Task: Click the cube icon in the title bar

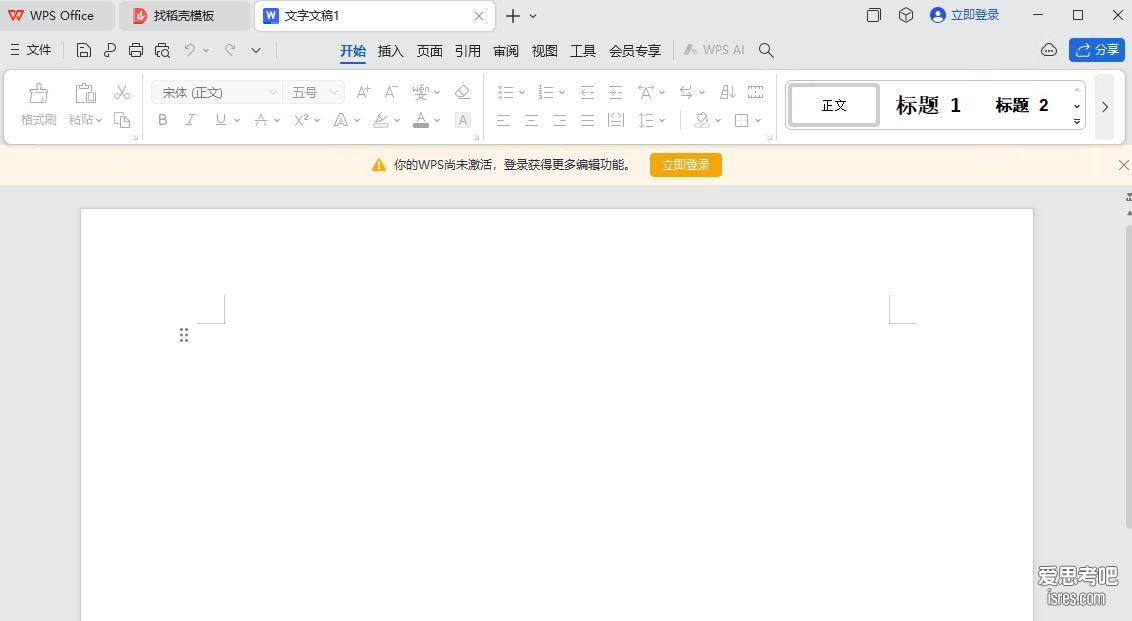Action: [906, 15]
